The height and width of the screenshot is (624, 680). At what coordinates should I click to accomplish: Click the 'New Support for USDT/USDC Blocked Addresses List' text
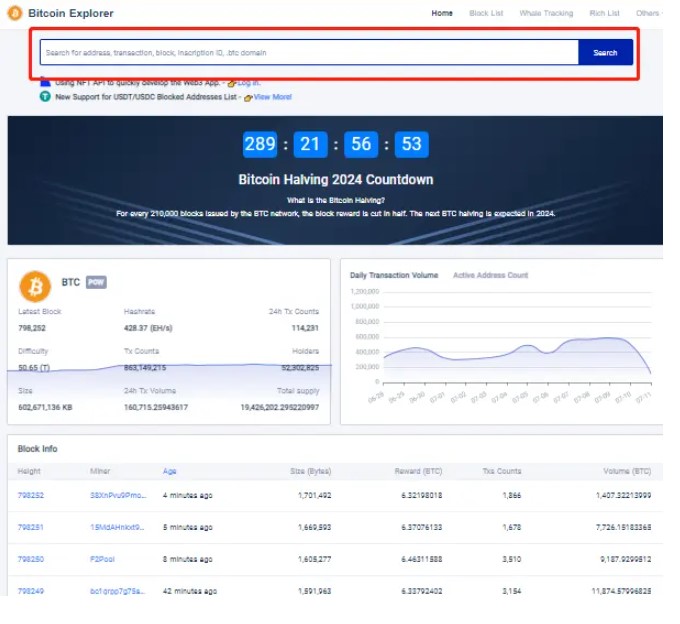point(148,97)
